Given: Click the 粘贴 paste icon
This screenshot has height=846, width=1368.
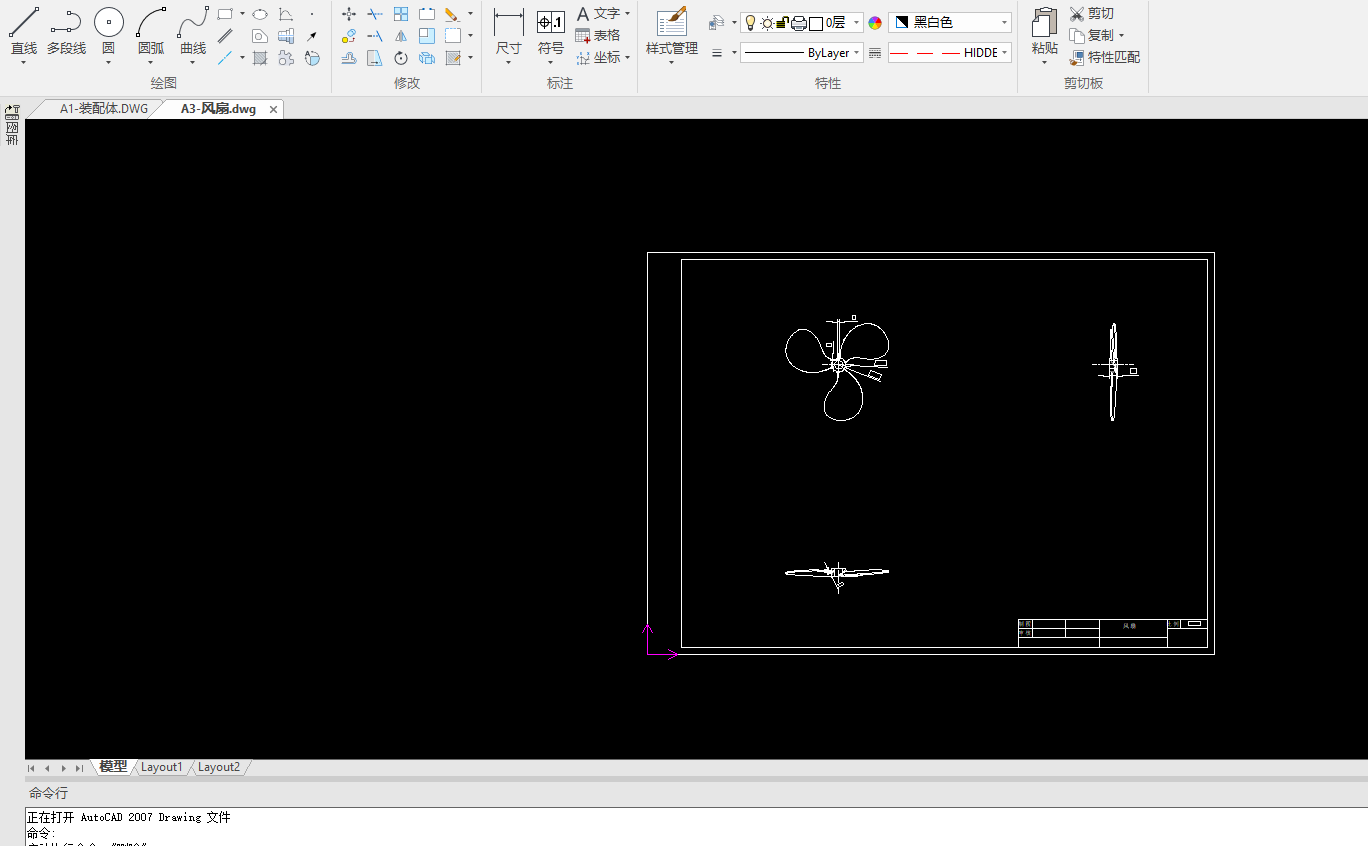Looking at the screenshot, I should pos(1044,24).
